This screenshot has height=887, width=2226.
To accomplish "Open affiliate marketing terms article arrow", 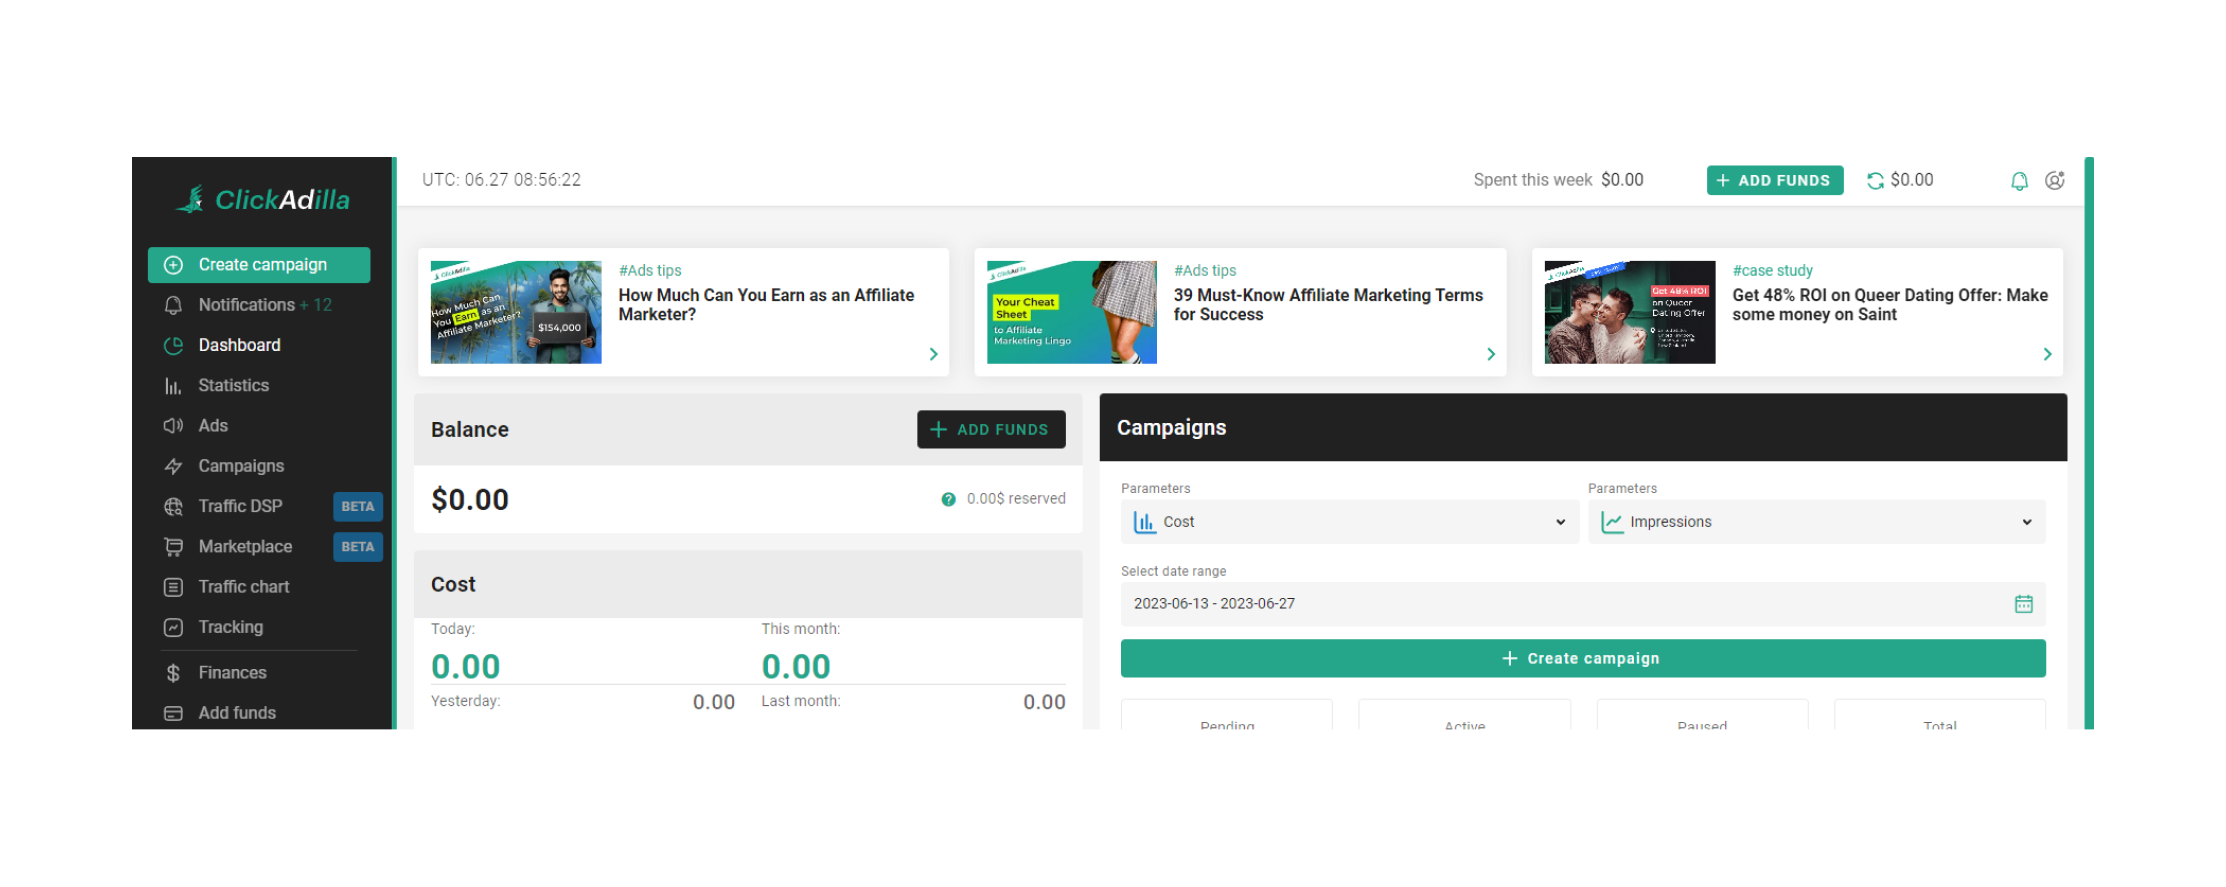I will (x=1490, y=354).
